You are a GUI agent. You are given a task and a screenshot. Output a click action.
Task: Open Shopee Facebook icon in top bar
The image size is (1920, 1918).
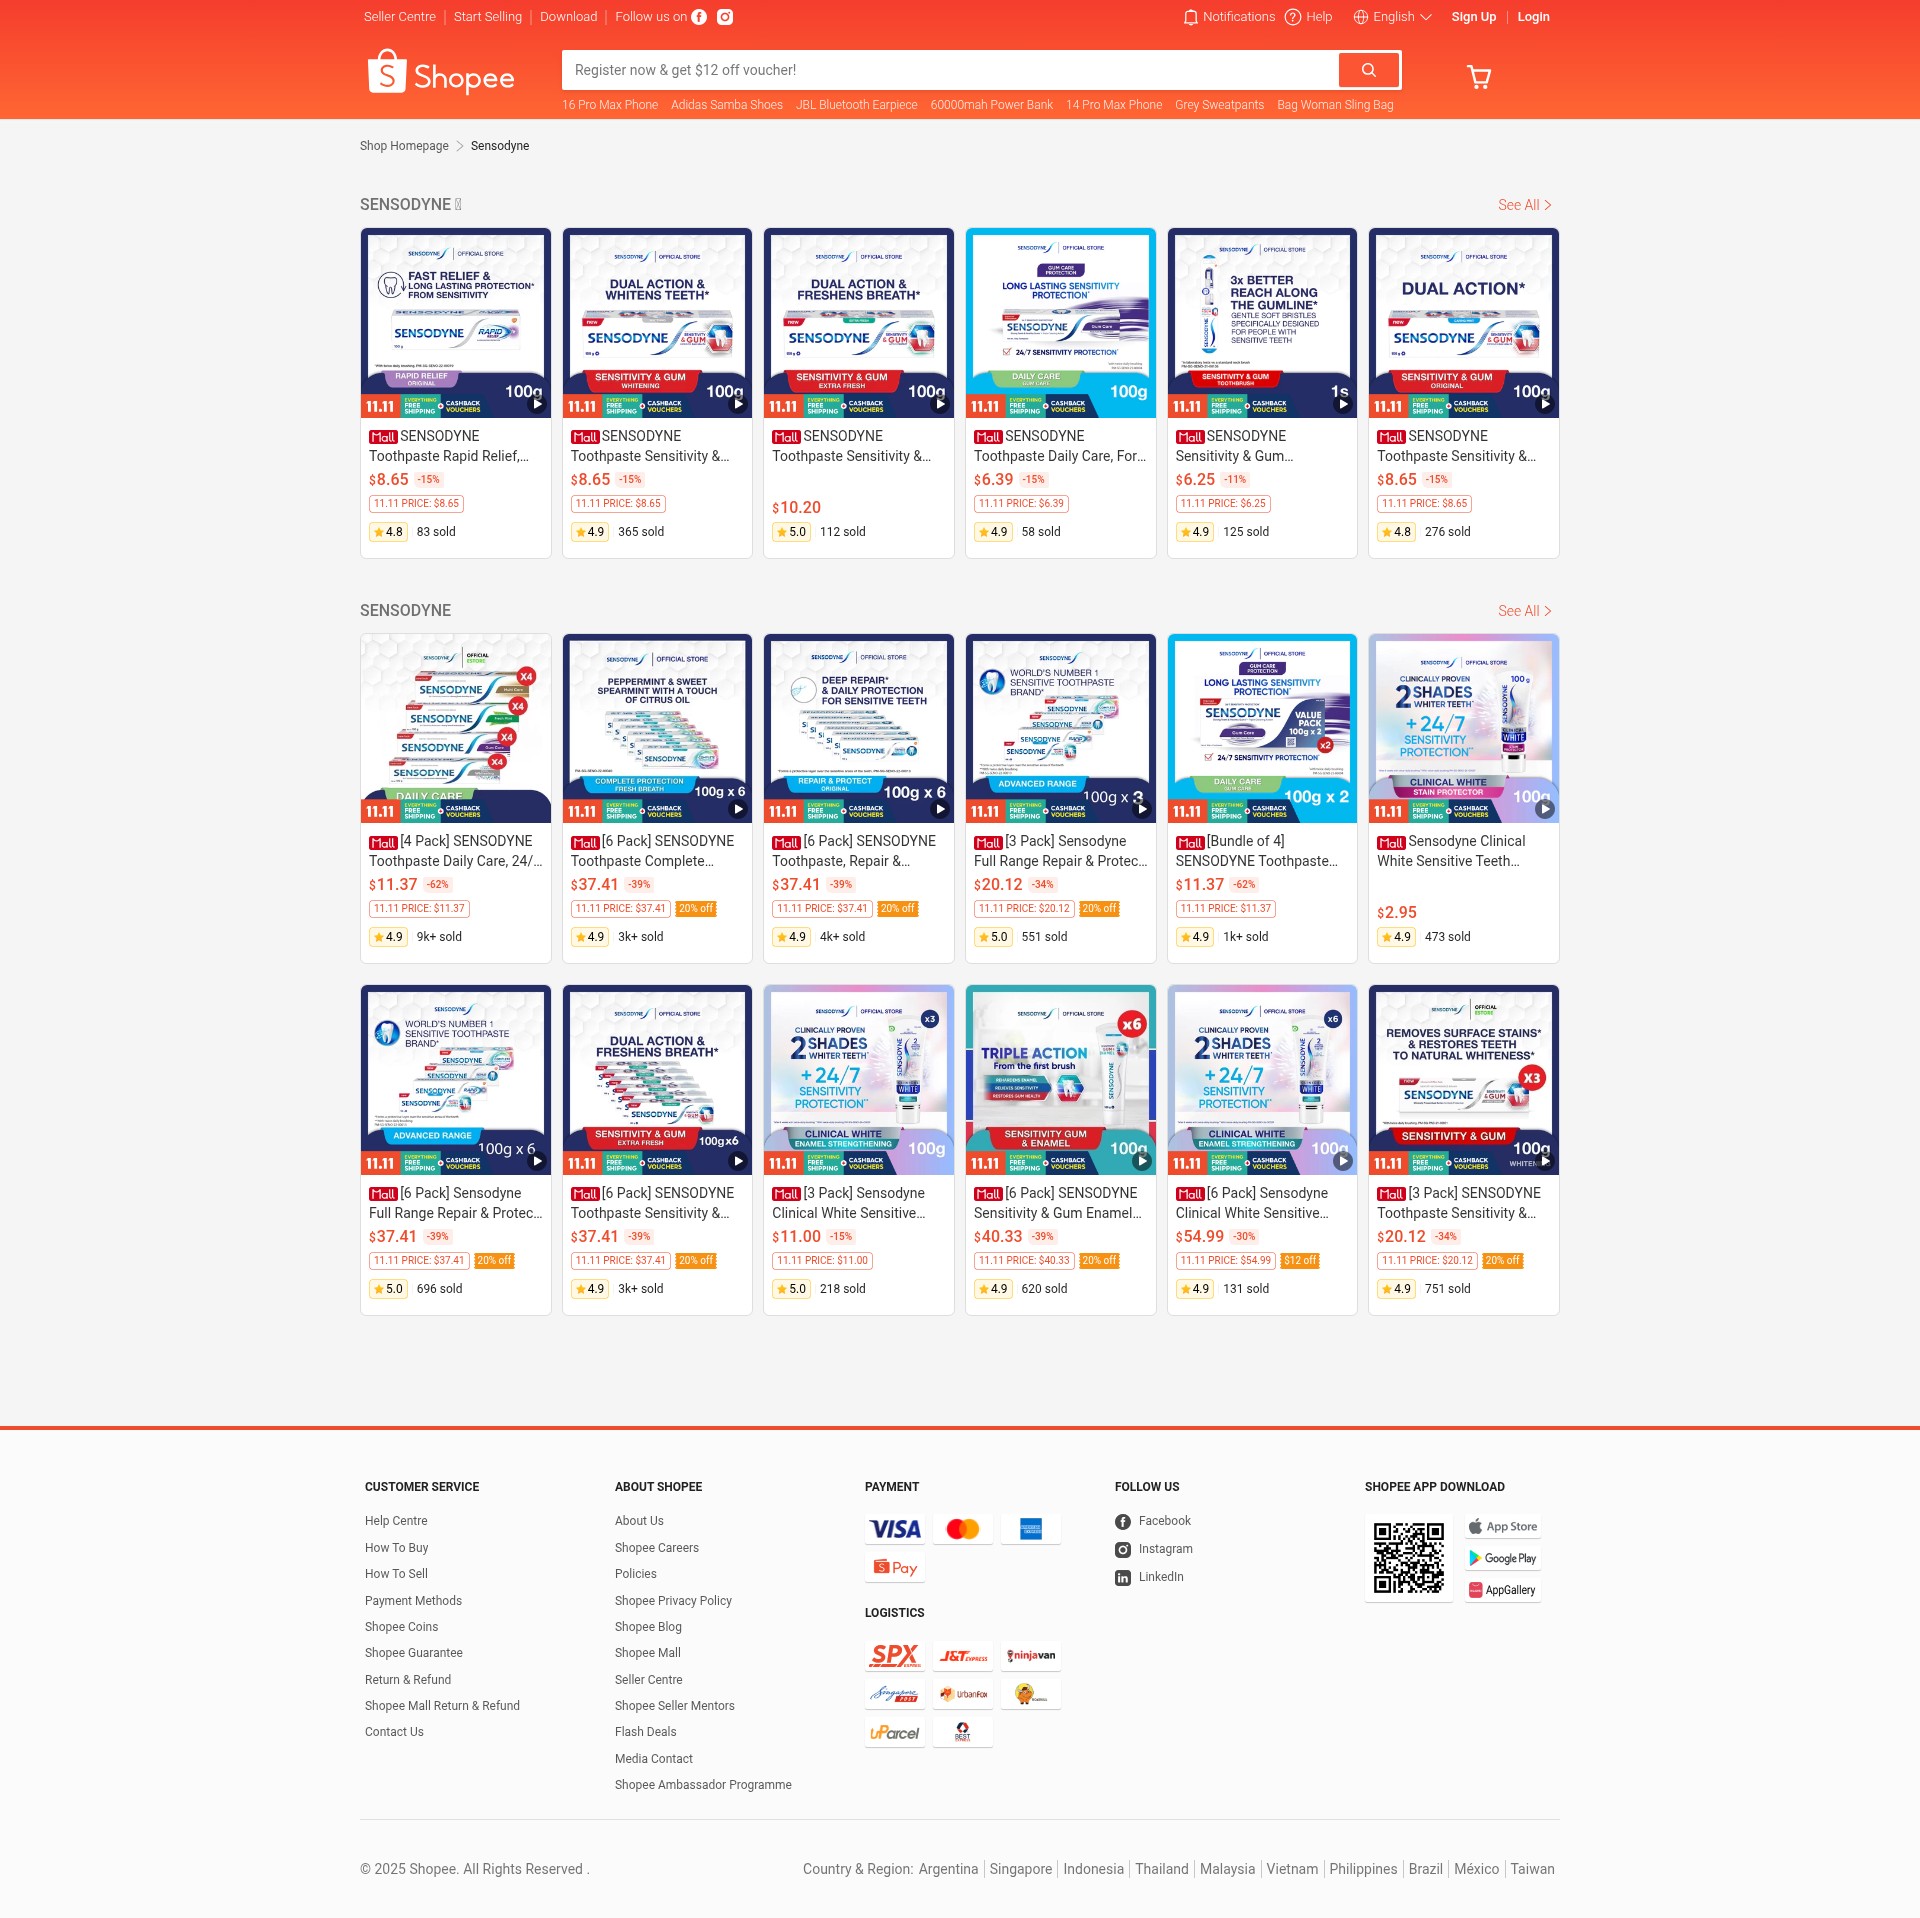(699, 17)
